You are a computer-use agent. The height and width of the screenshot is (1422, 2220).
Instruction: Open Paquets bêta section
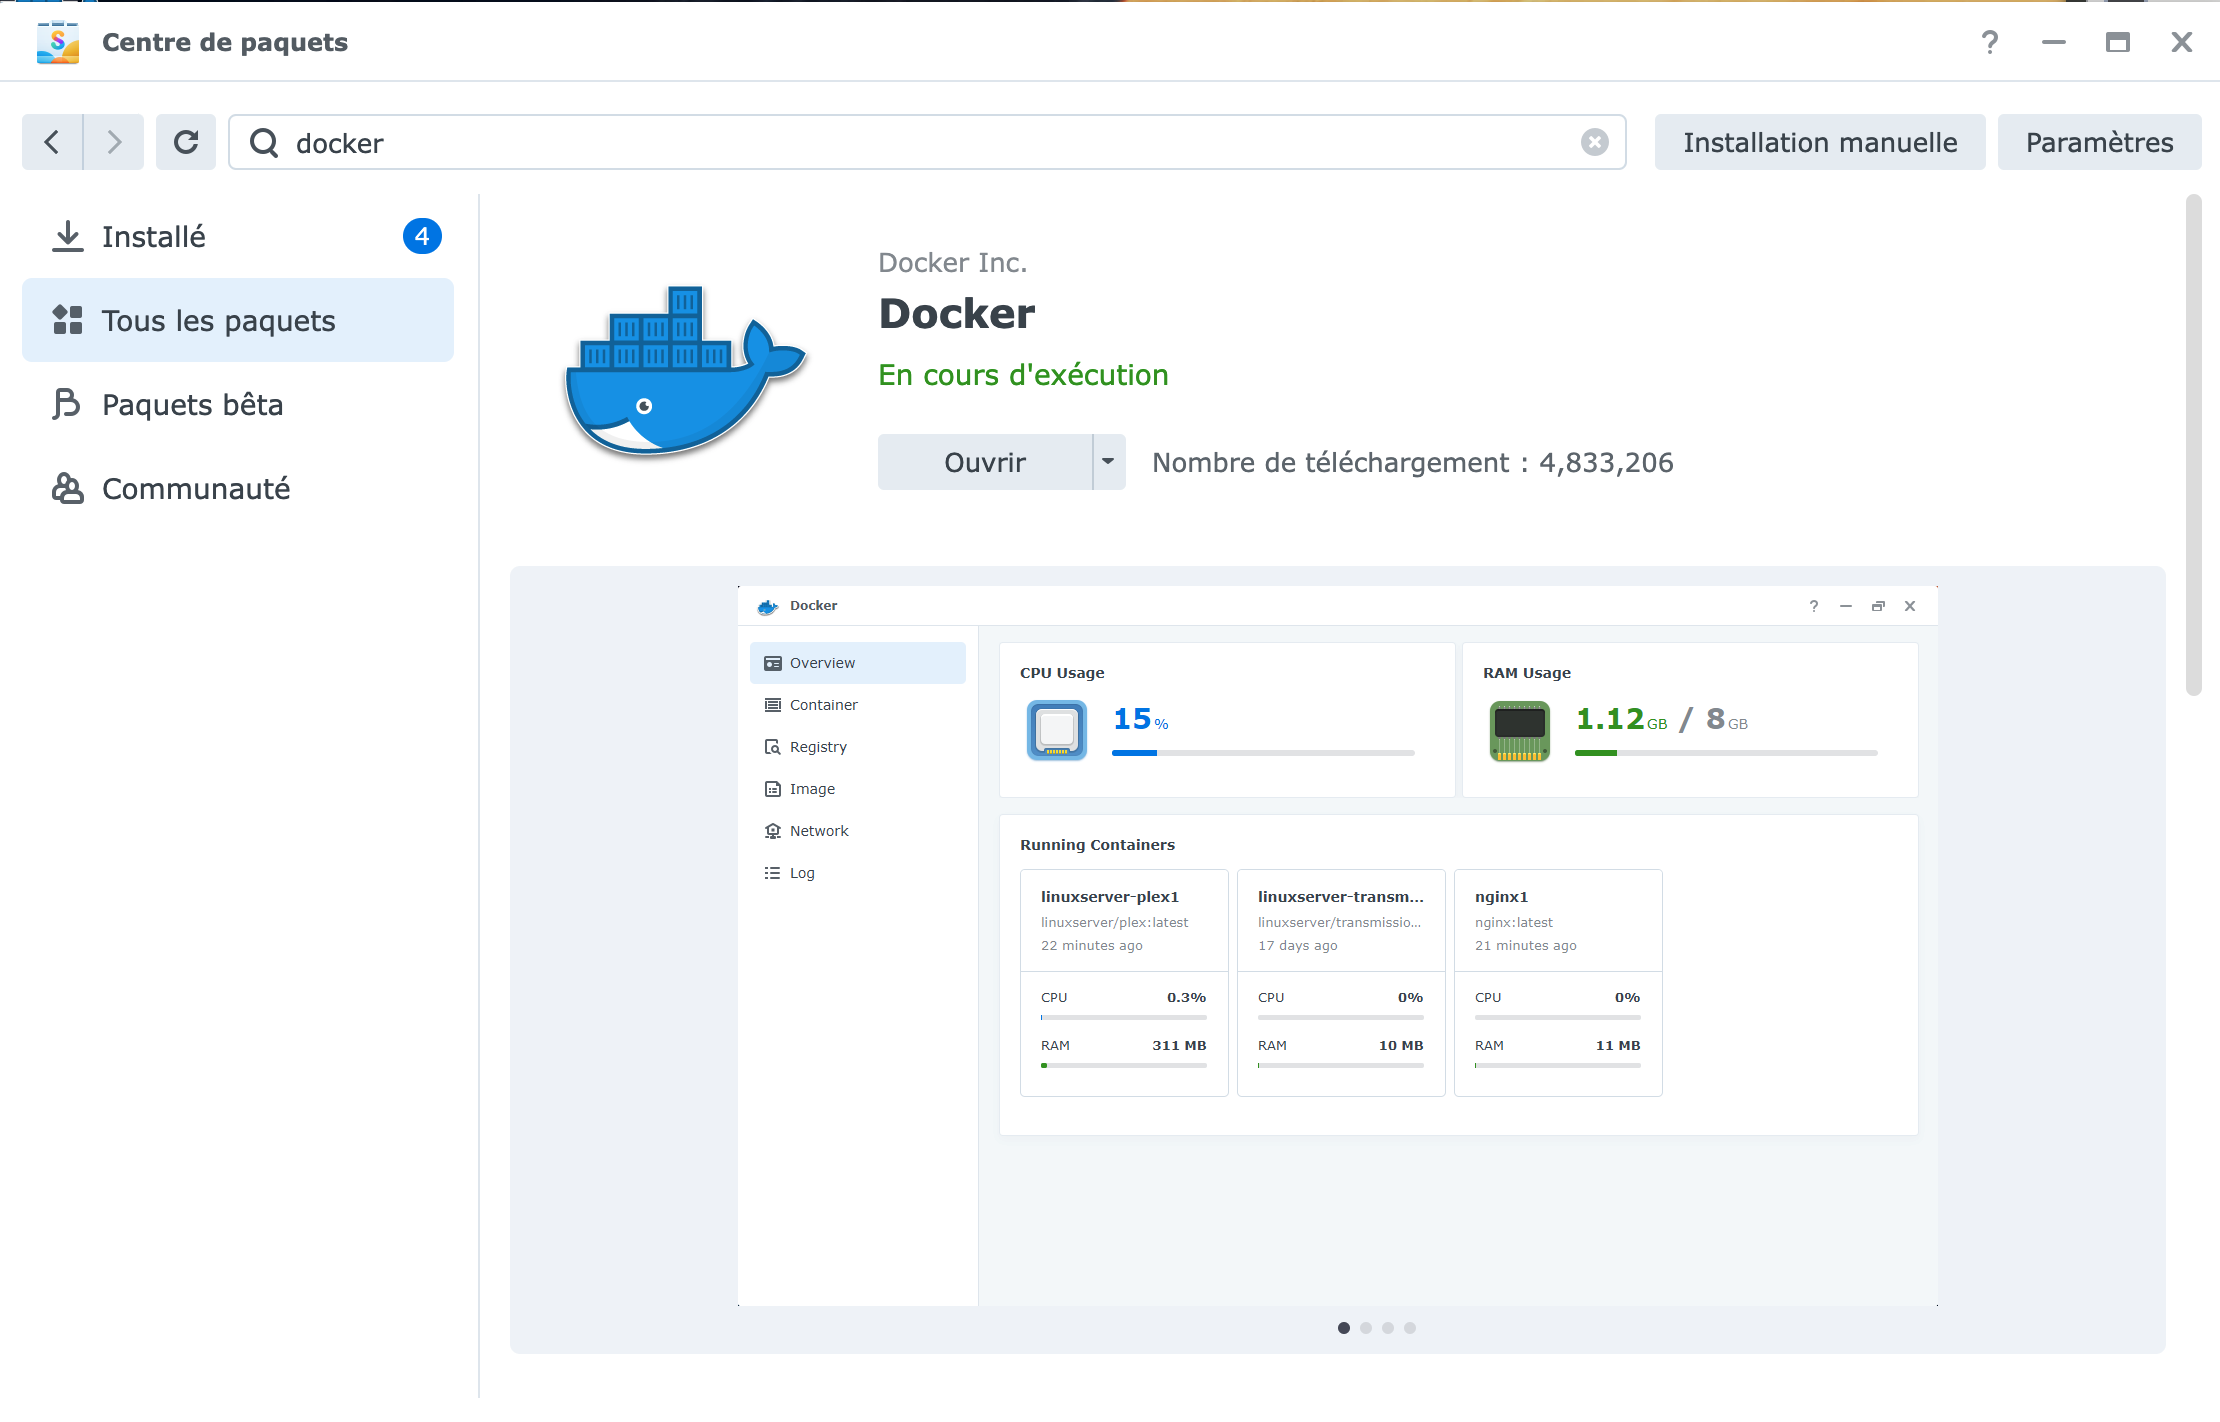(238, 404)
